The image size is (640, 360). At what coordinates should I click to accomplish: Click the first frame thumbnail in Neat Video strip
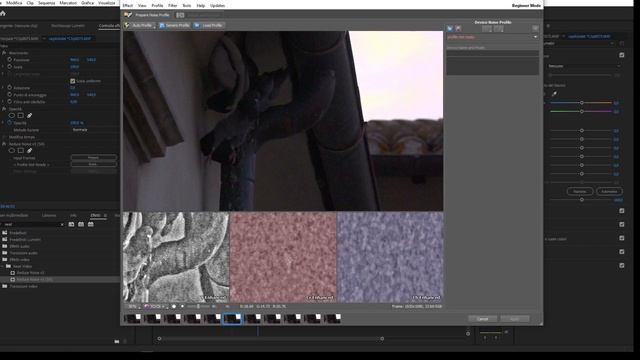pos(133,318)
